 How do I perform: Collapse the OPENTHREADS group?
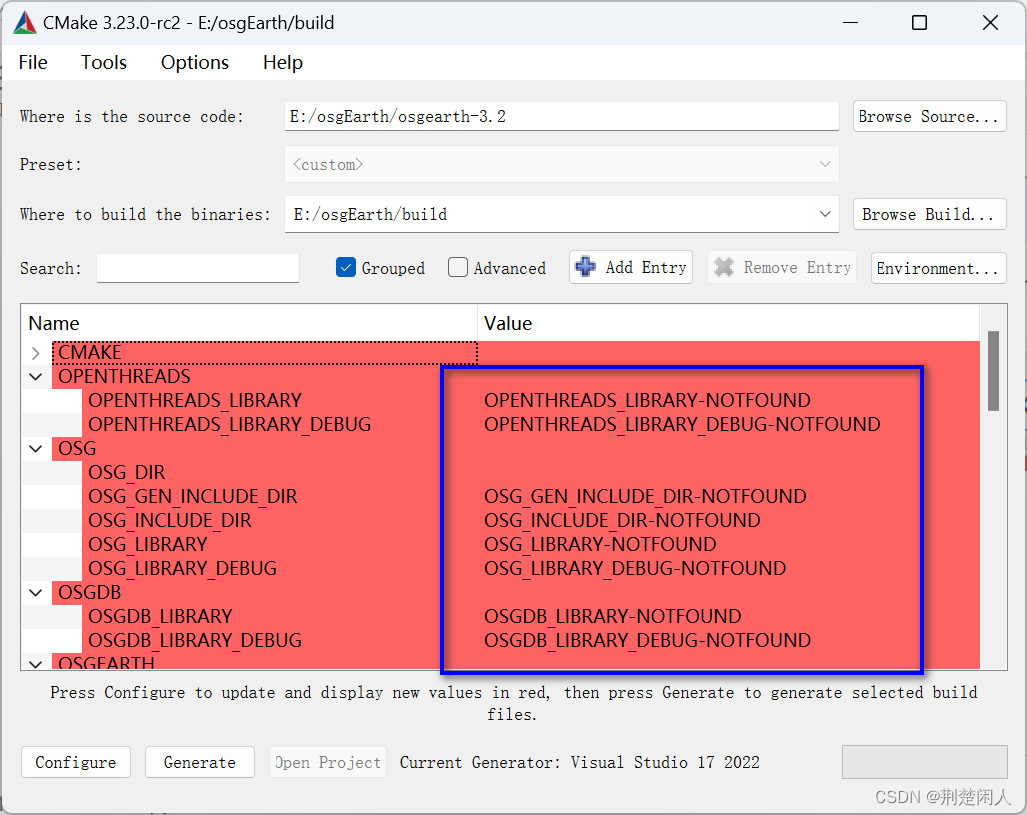35,377
